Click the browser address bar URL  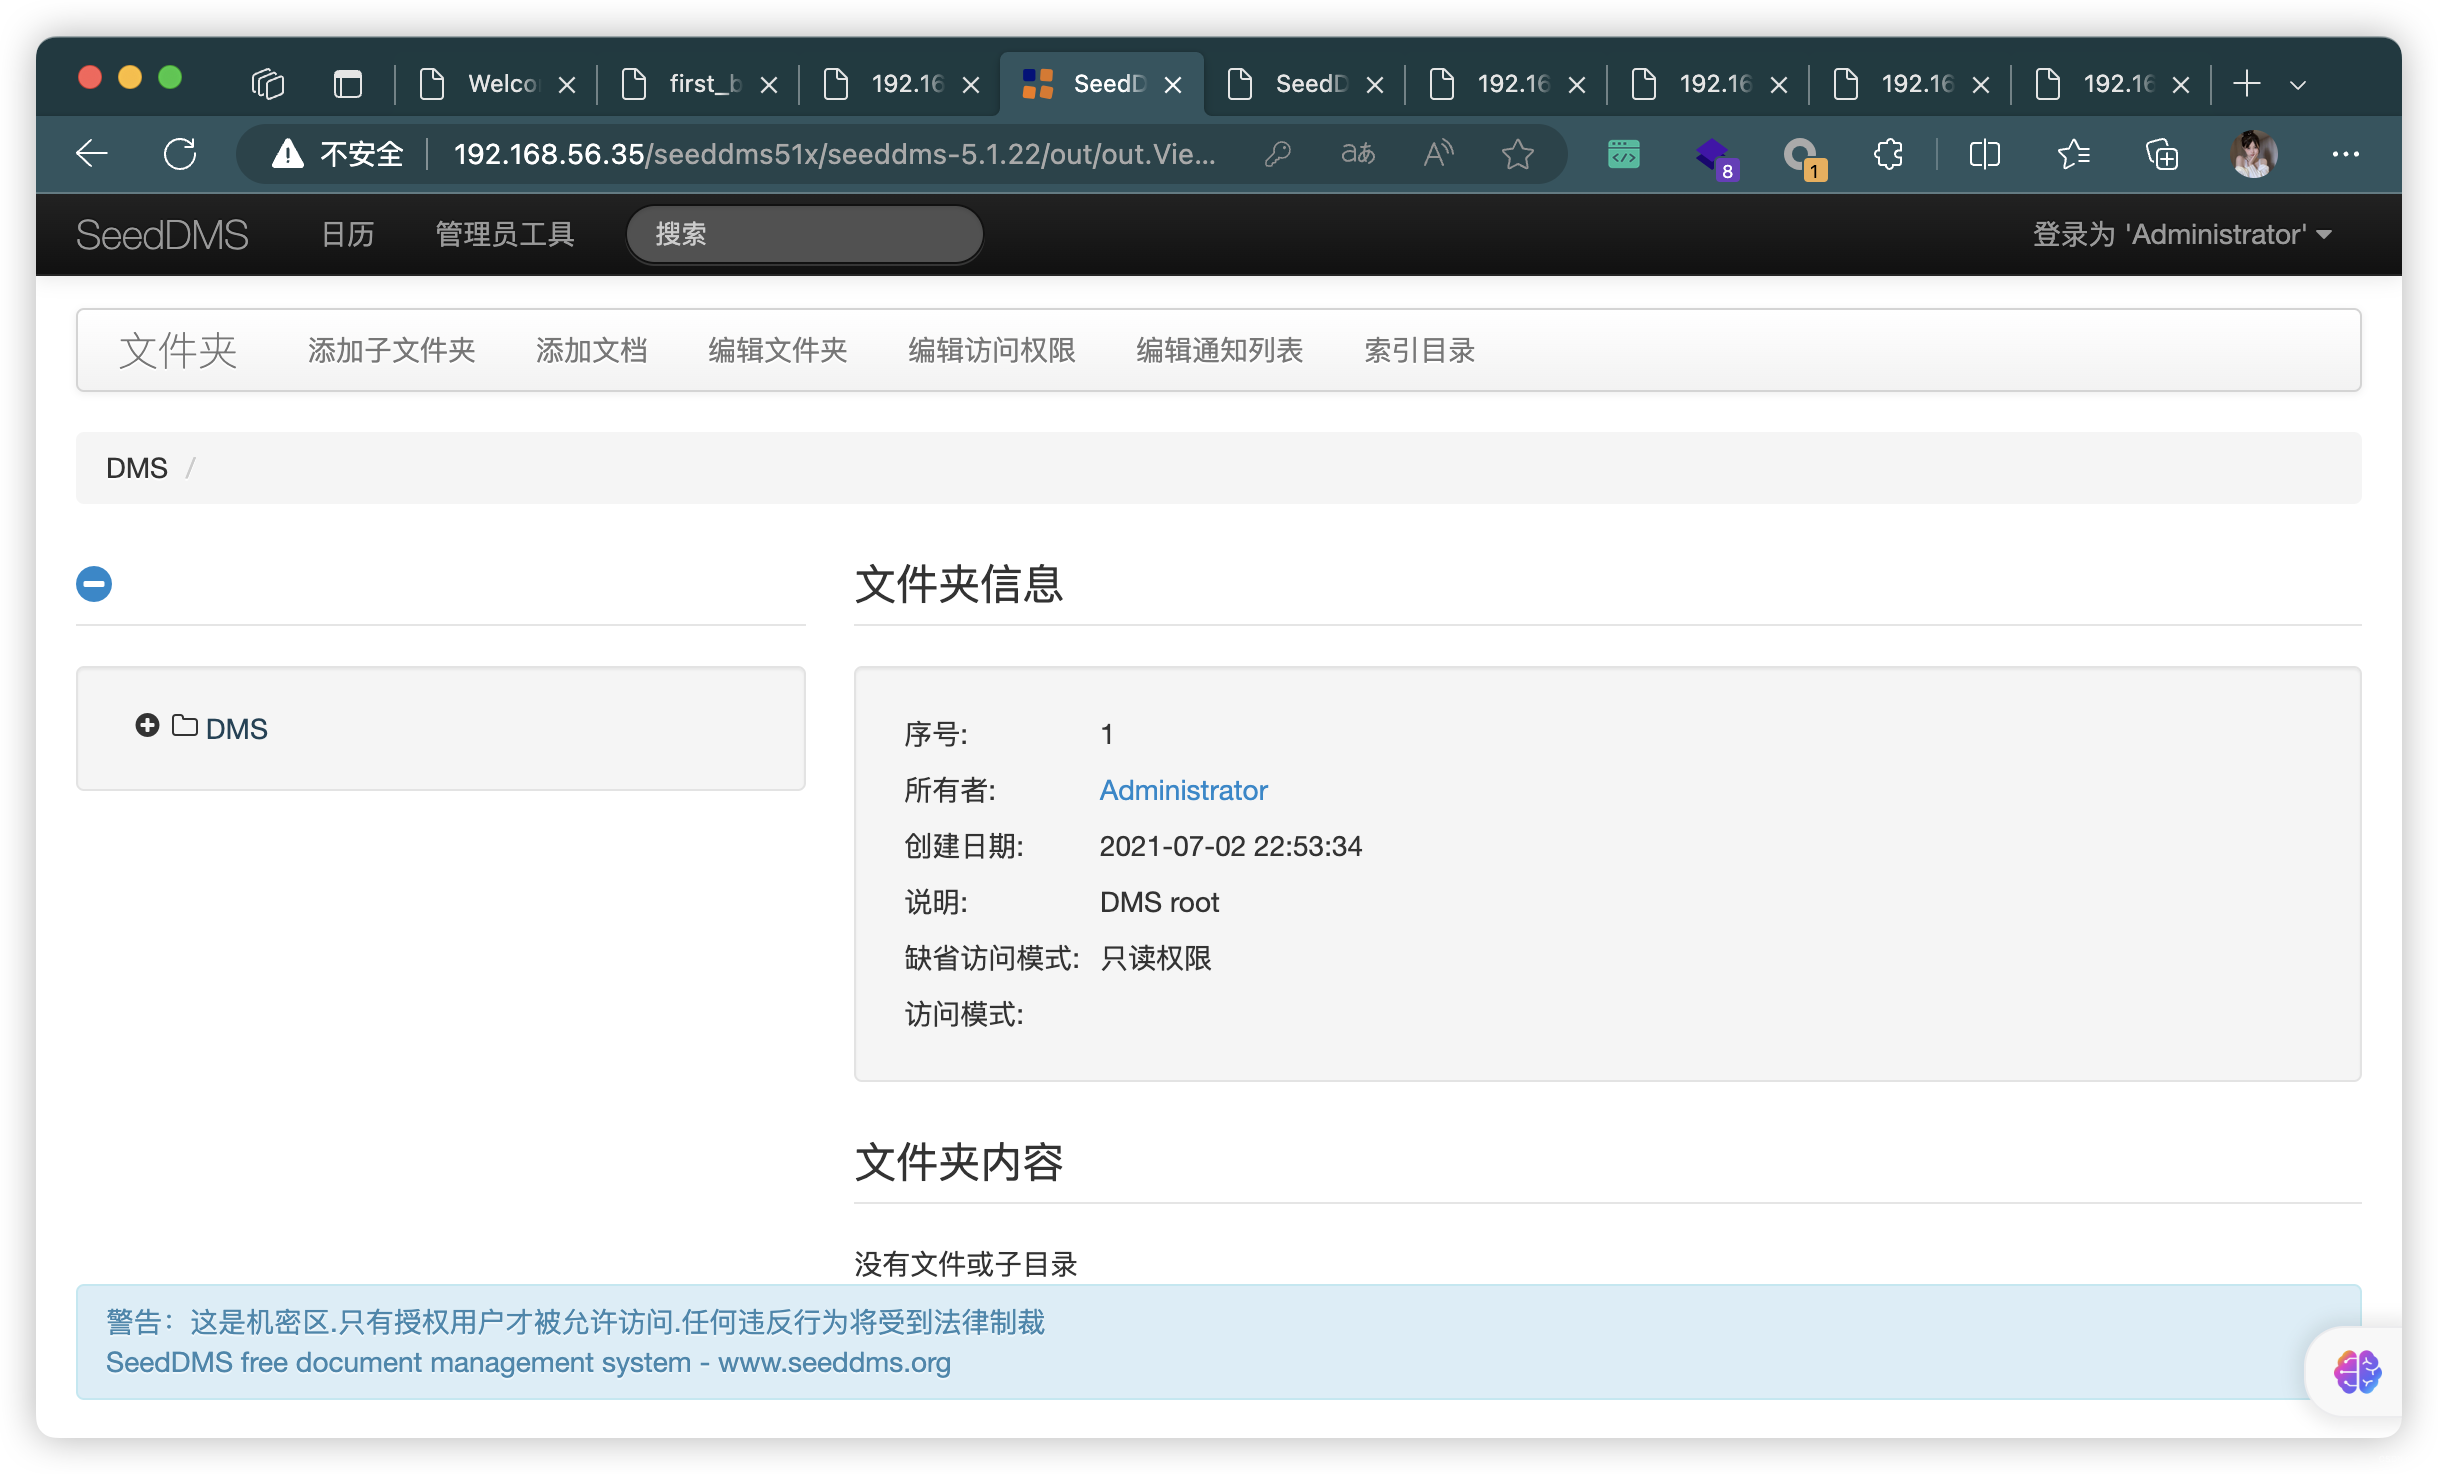tap(835, 154)
